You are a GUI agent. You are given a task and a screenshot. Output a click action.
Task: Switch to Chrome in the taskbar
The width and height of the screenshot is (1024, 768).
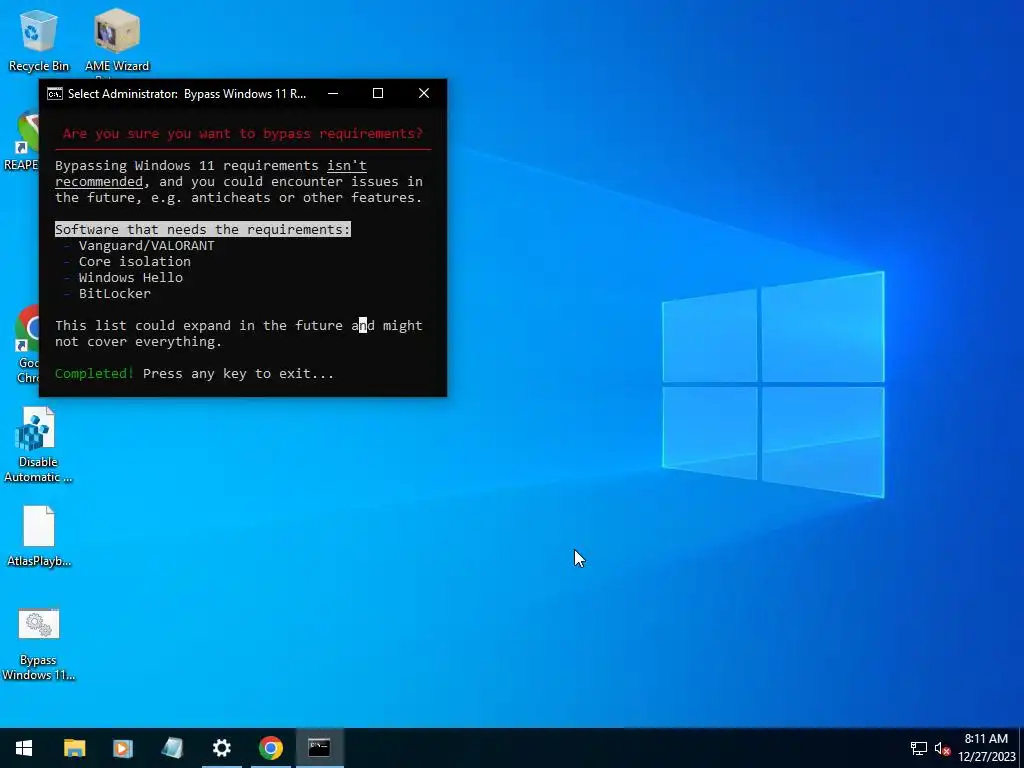(x=270, y=748)
